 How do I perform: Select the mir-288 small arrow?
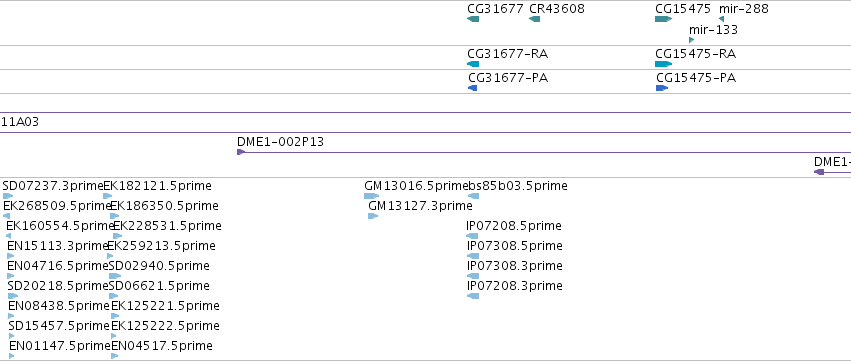721,20
